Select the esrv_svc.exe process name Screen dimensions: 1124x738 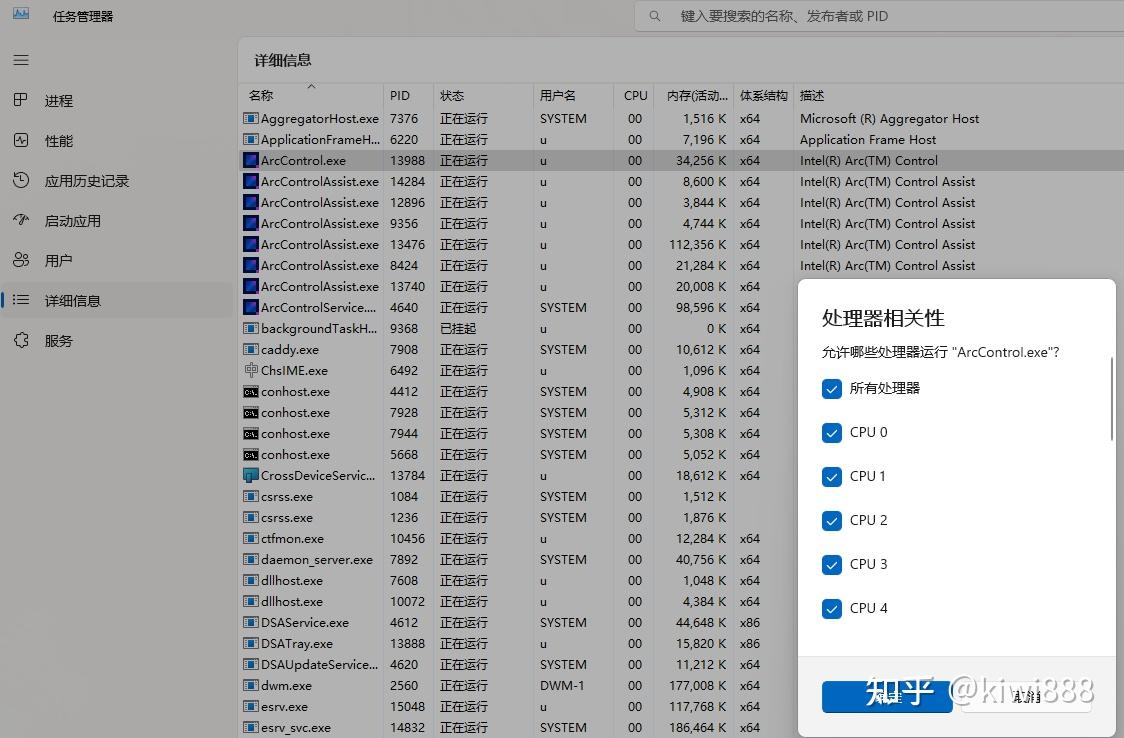(296, 728)
